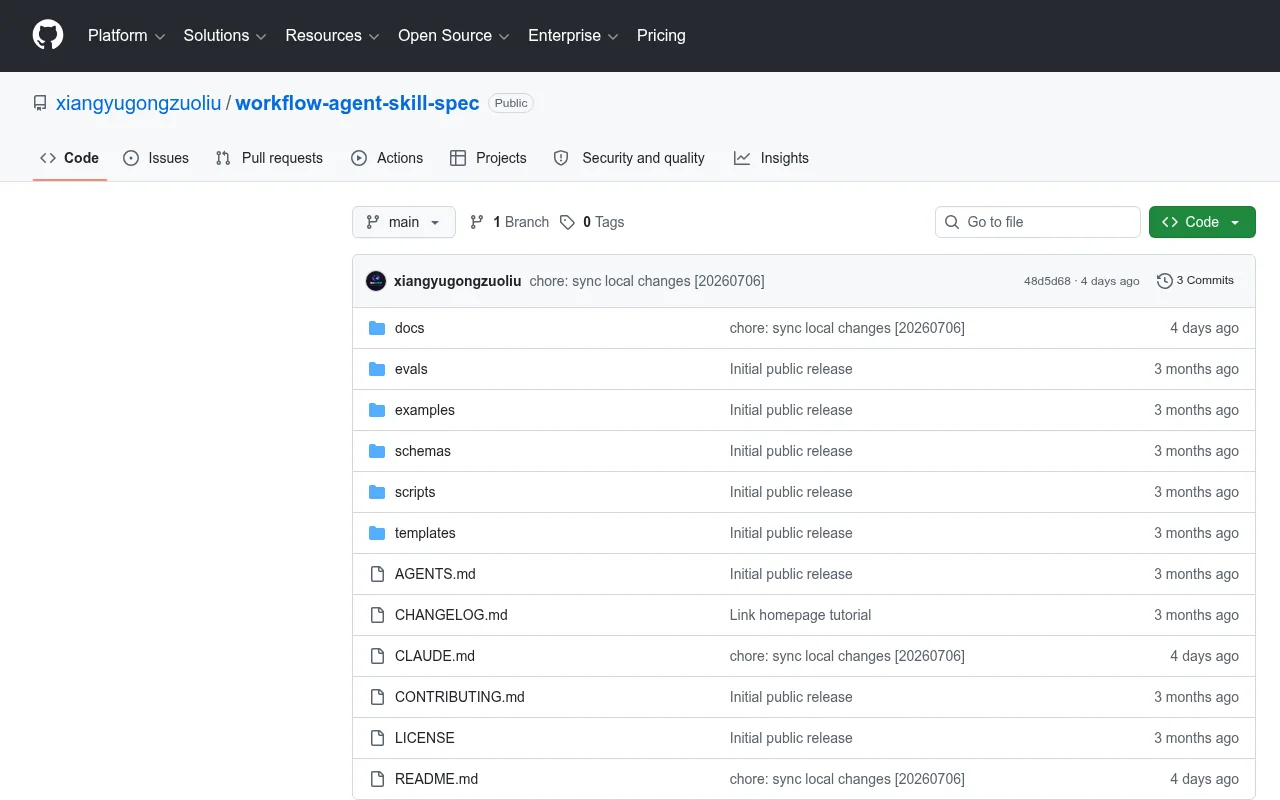Screen dimensions: 1280x800
Task: Open the examples folder
Action: click(425, 410)
